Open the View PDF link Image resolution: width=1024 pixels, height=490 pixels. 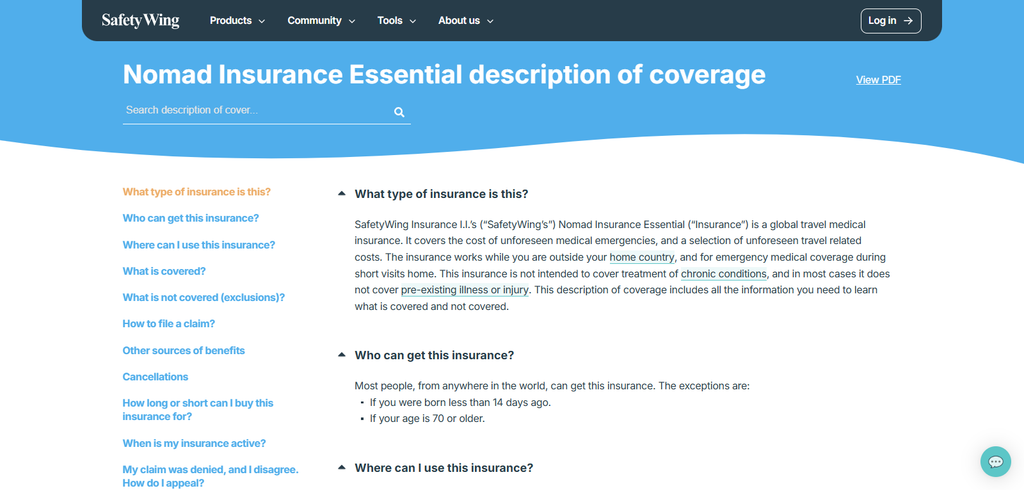click(x=878, y=80)
